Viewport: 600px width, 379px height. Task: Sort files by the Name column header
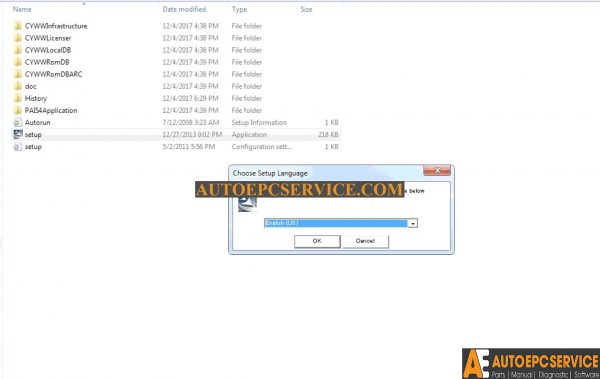pyautogui.click(x=22, y=9)
